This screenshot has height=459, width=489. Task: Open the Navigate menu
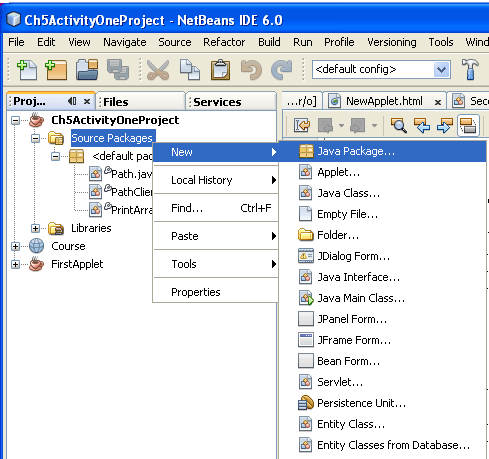(x=125, y=42)
